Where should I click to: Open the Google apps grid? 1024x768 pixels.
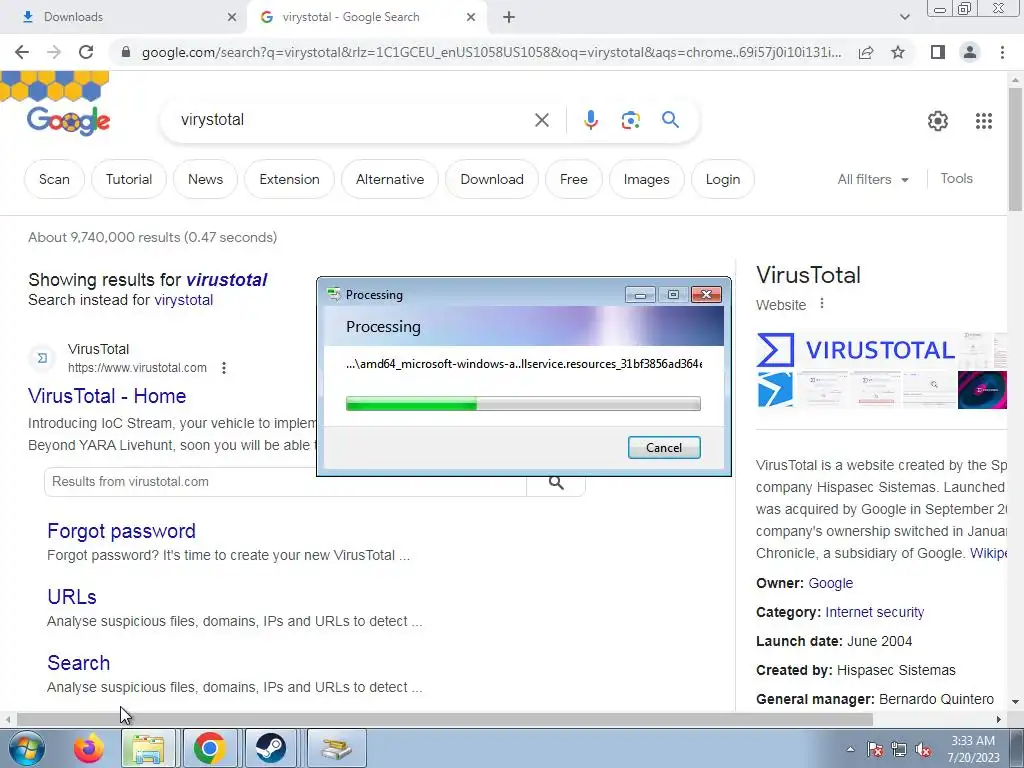(984, 121)
